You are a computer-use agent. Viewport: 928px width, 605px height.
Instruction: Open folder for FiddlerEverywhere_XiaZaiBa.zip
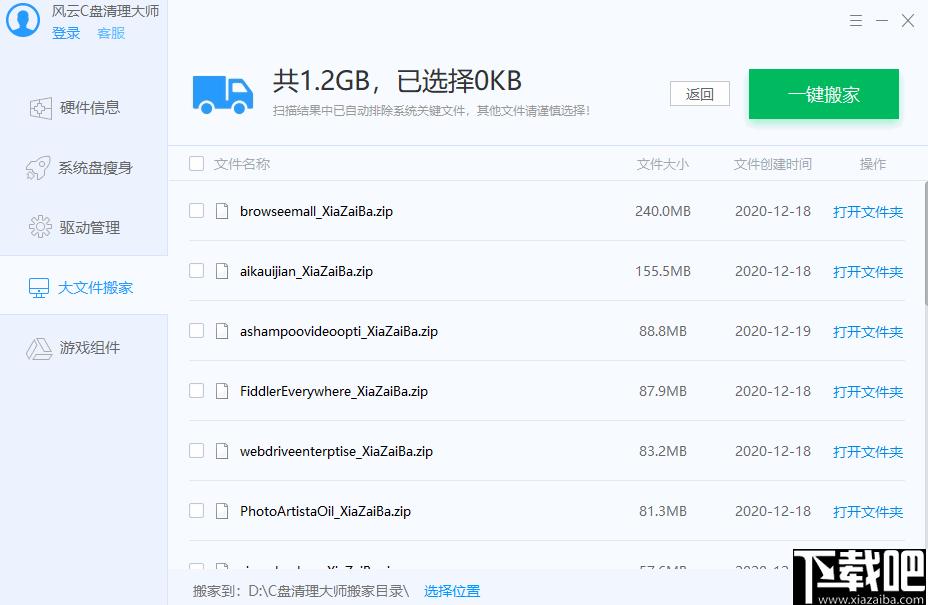(x=868, y=392)
